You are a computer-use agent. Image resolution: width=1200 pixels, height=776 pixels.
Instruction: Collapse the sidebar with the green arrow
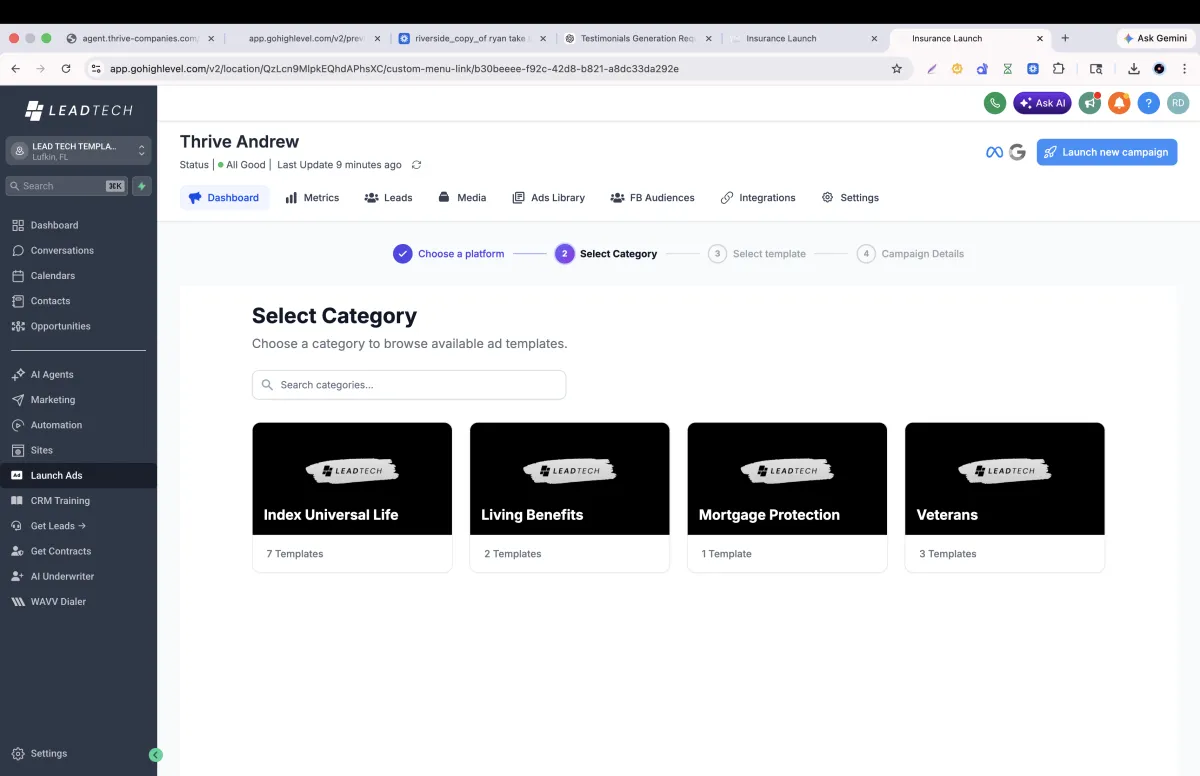pyautogui.click(x=156, y=755)
